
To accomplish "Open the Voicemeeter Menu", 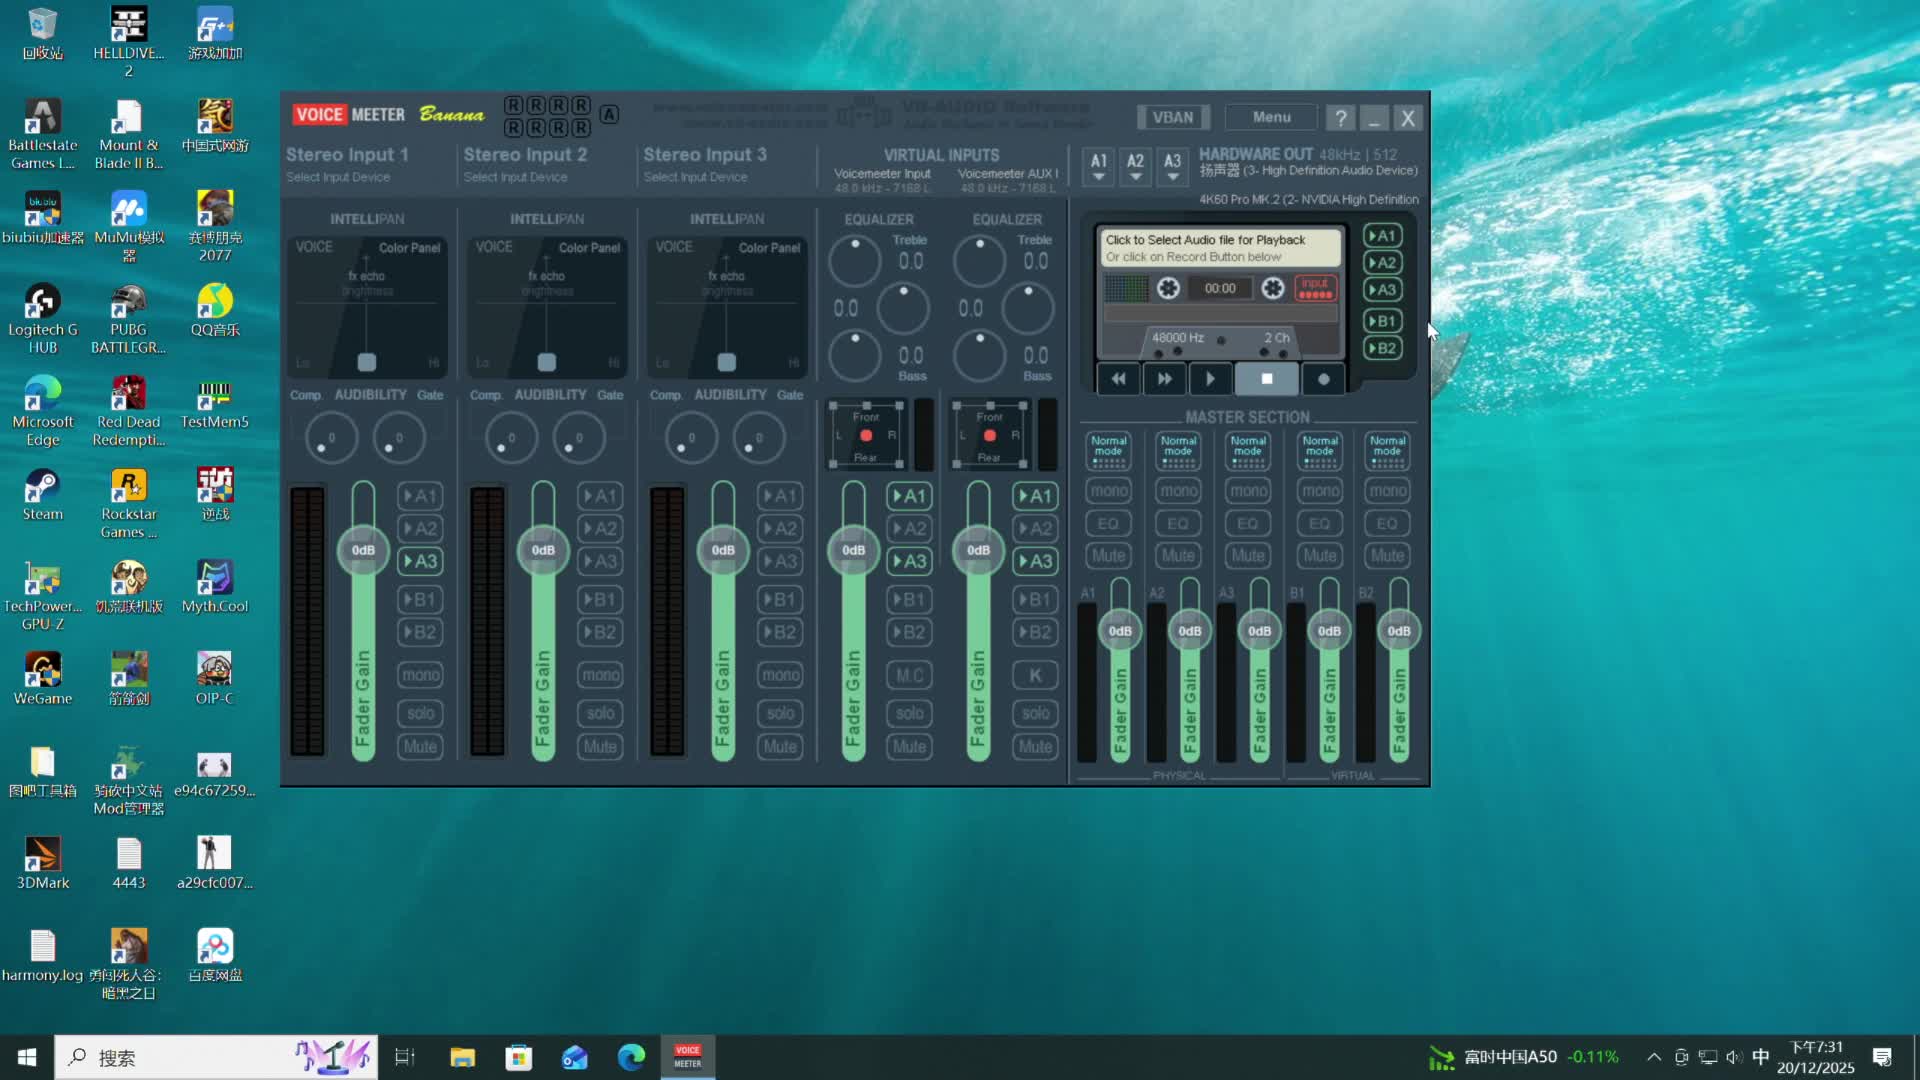I will point(1271,117).
